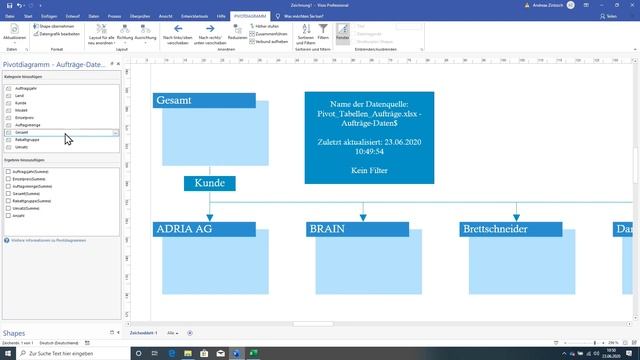
Task: Switch to the Entwurf tab
Action: [73, 16]
